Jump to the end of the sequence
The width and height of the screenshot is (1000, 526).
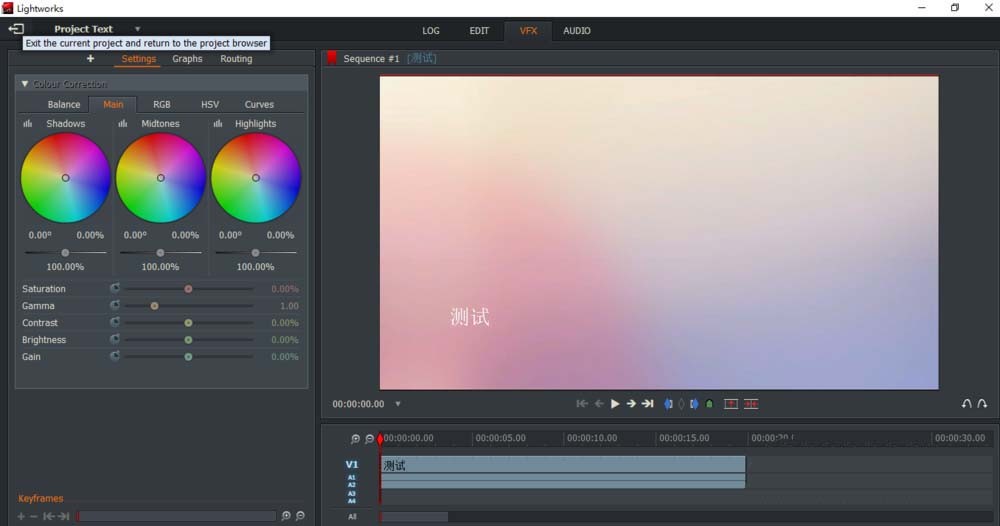[648, 404]
